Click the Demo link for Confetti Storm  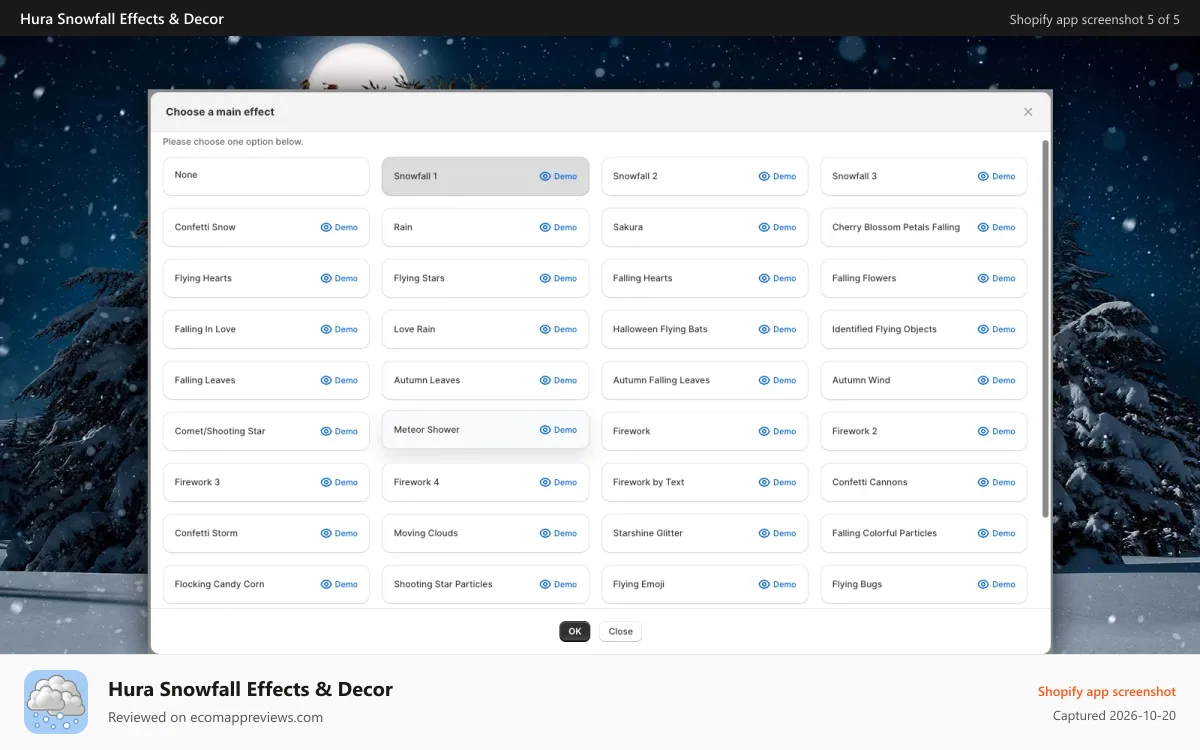coord(339,533)
